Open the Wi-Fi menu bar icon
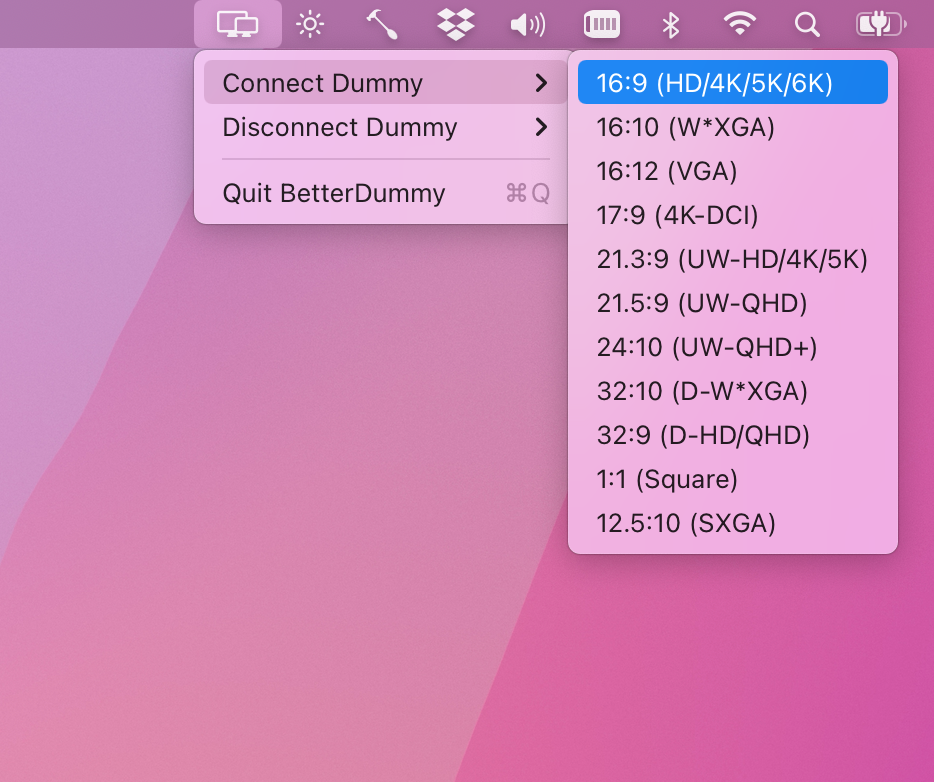Screen dimensions: 934x782 (x=740, y=24)
